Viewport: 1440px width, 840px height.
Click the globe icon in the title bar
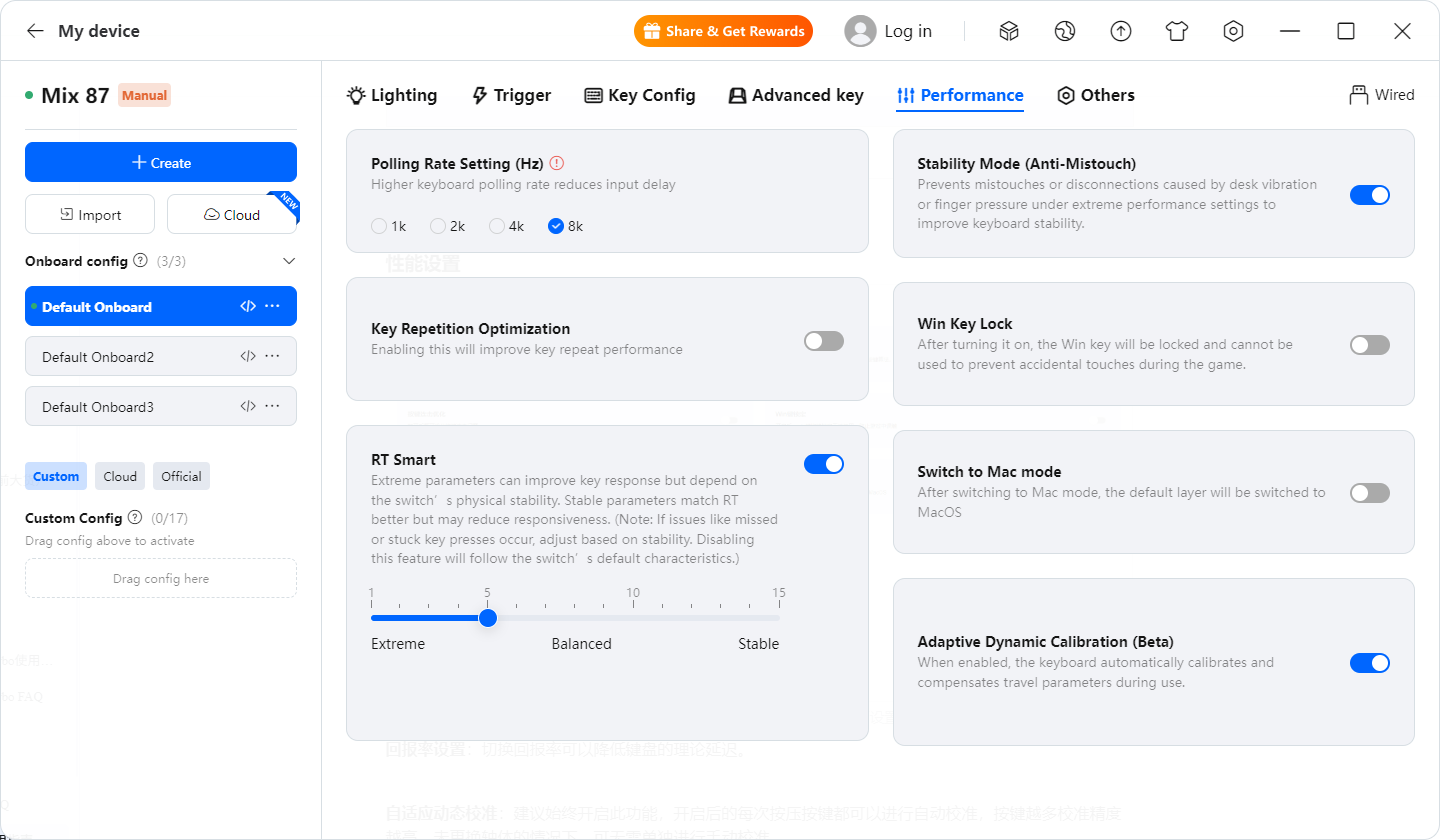1065,31
